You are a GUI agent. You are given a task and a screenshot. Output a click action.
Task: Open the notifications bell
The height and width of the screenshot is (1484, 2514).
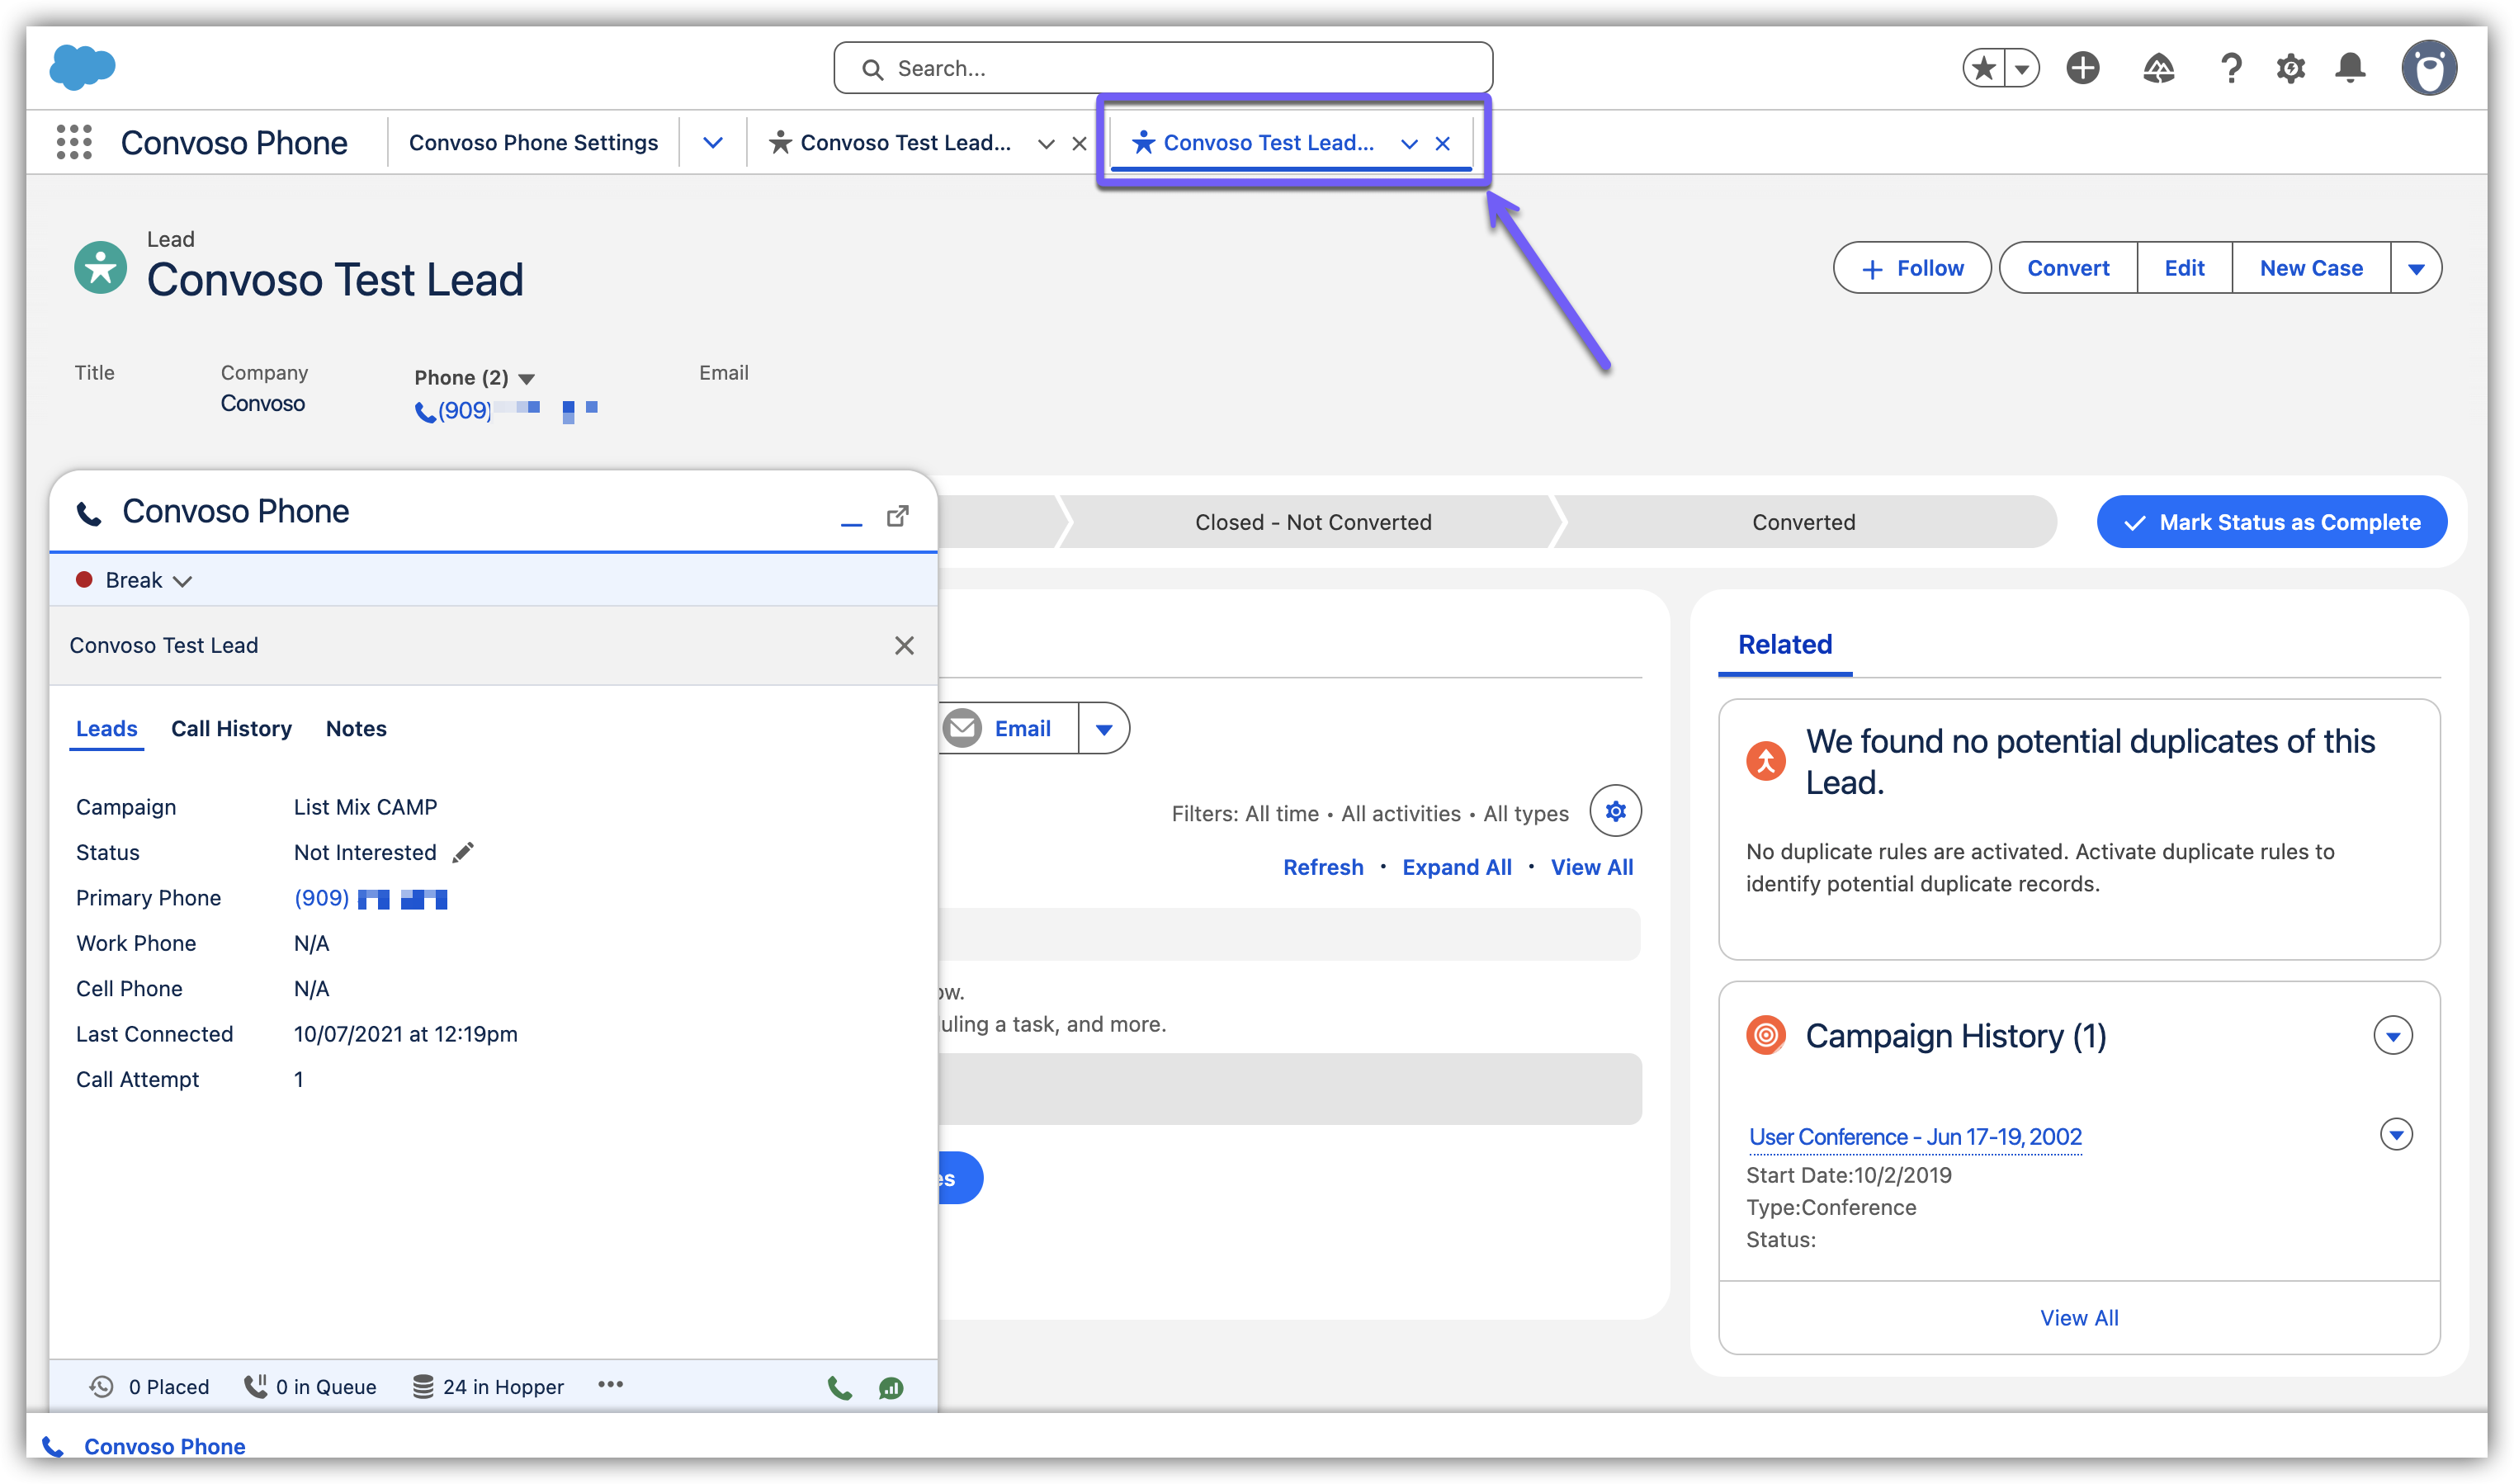pyautogui.click(x=2350, y=68)
